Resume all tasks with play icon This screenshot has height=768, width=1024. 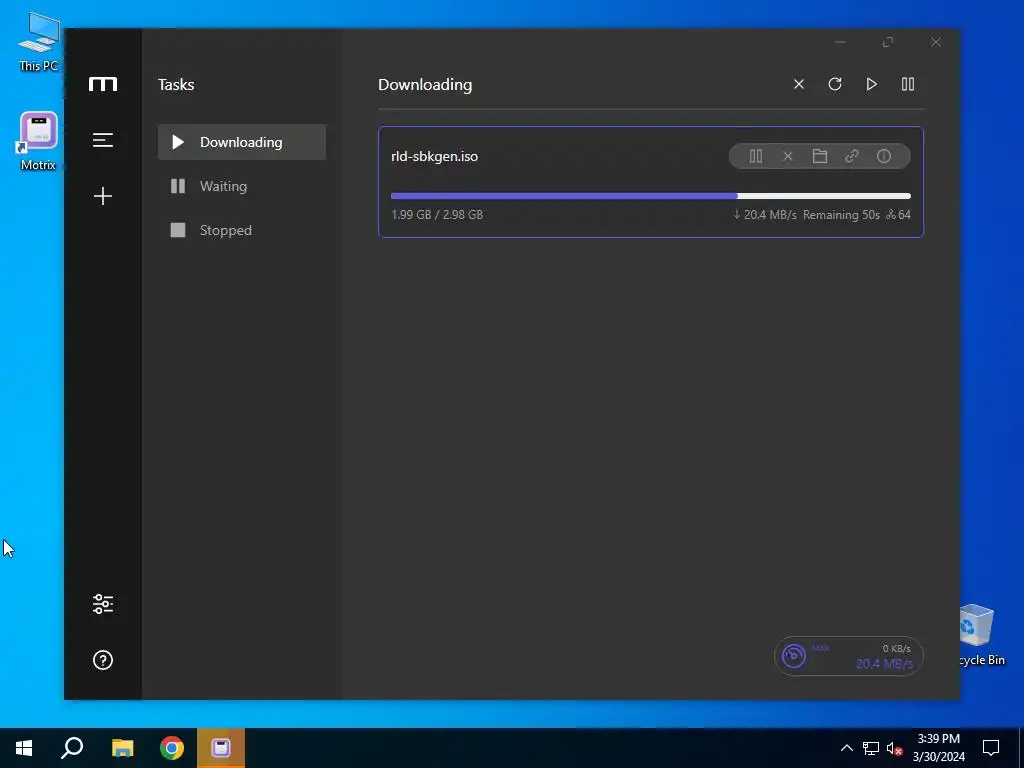click(871, 84)
